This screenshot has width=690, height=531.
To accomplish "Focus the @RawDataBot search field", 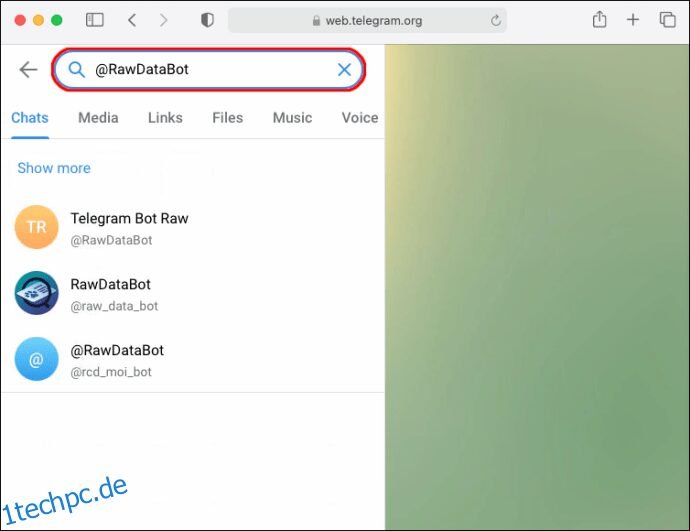I will (208, 70).
